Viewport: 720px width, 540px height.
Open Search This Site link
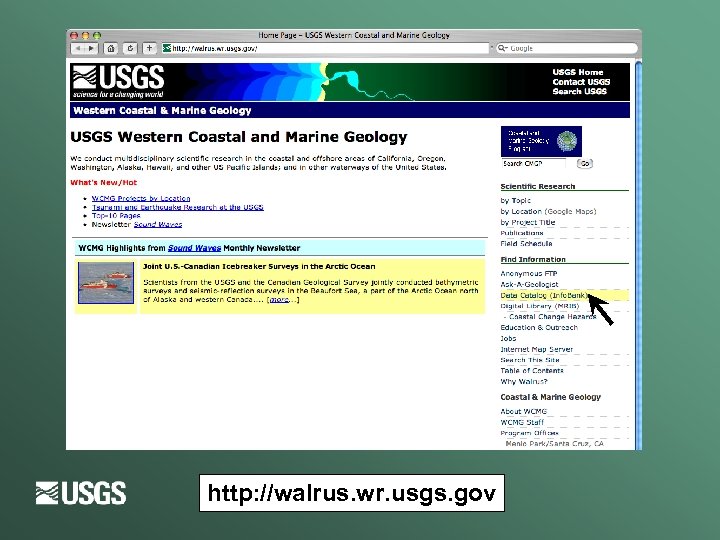529,360
